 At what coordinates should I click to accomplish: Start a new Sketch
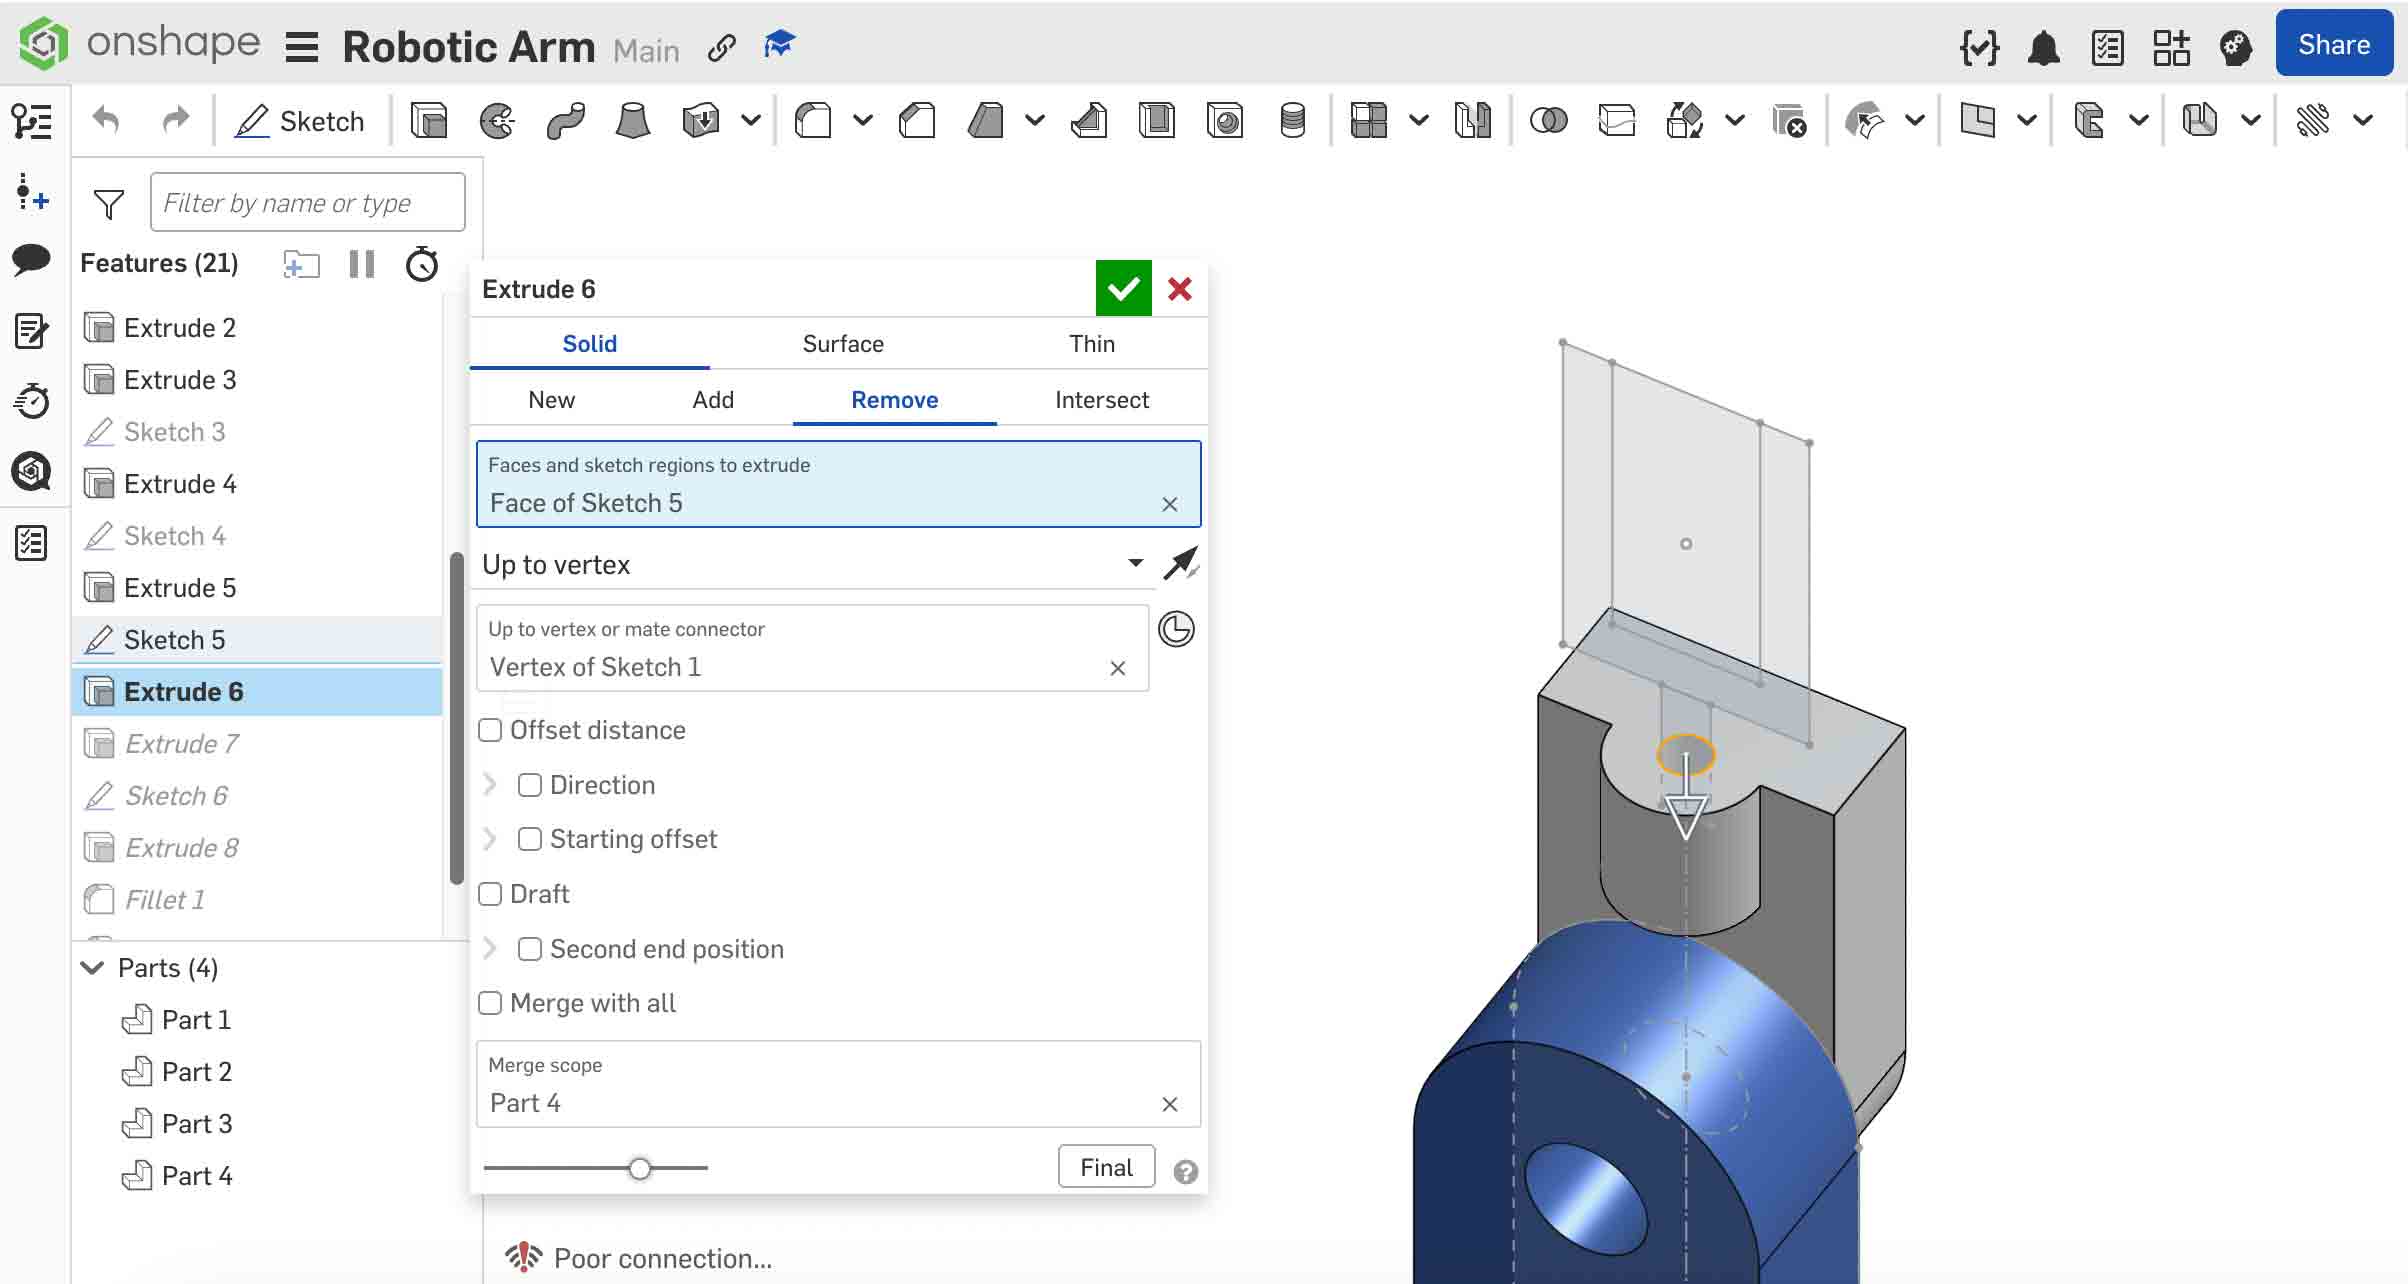click(x=300, y=120)
